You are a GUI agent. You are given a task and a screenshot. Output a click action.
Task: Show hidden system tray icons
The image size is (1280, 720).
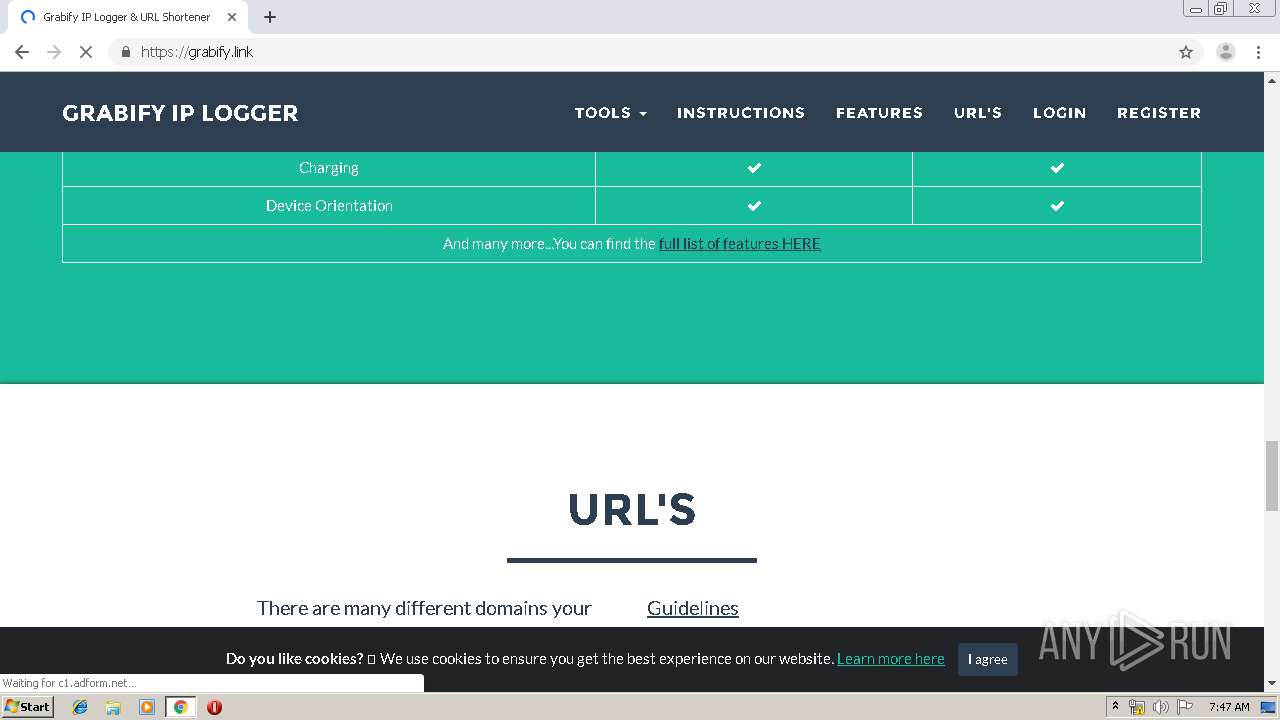(1115, 707)
